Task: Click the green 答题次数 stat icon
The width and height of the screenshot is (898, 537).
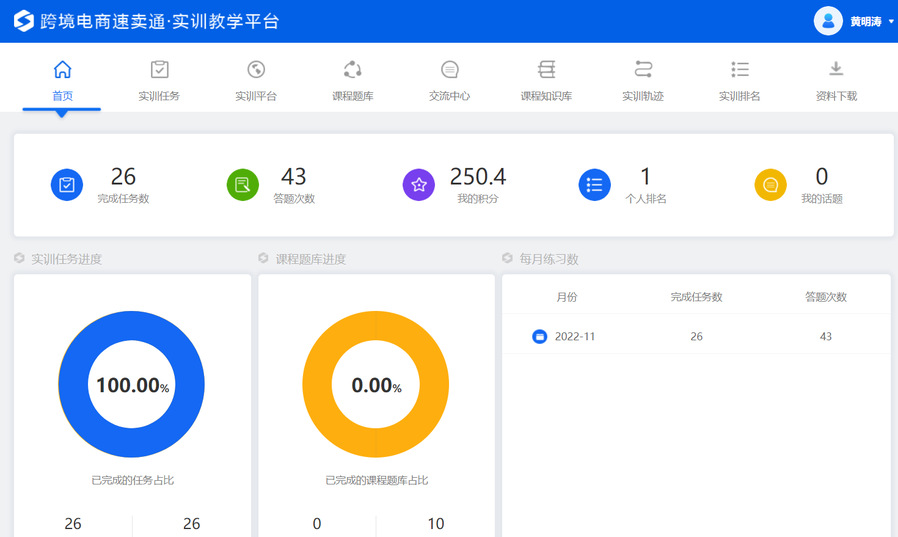Action: (243, 185)
